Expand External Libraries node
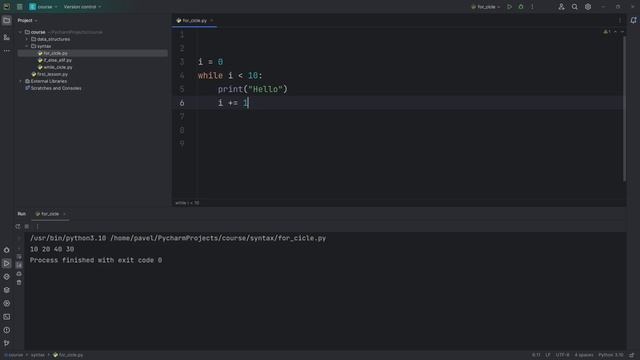 coord(20,81)
